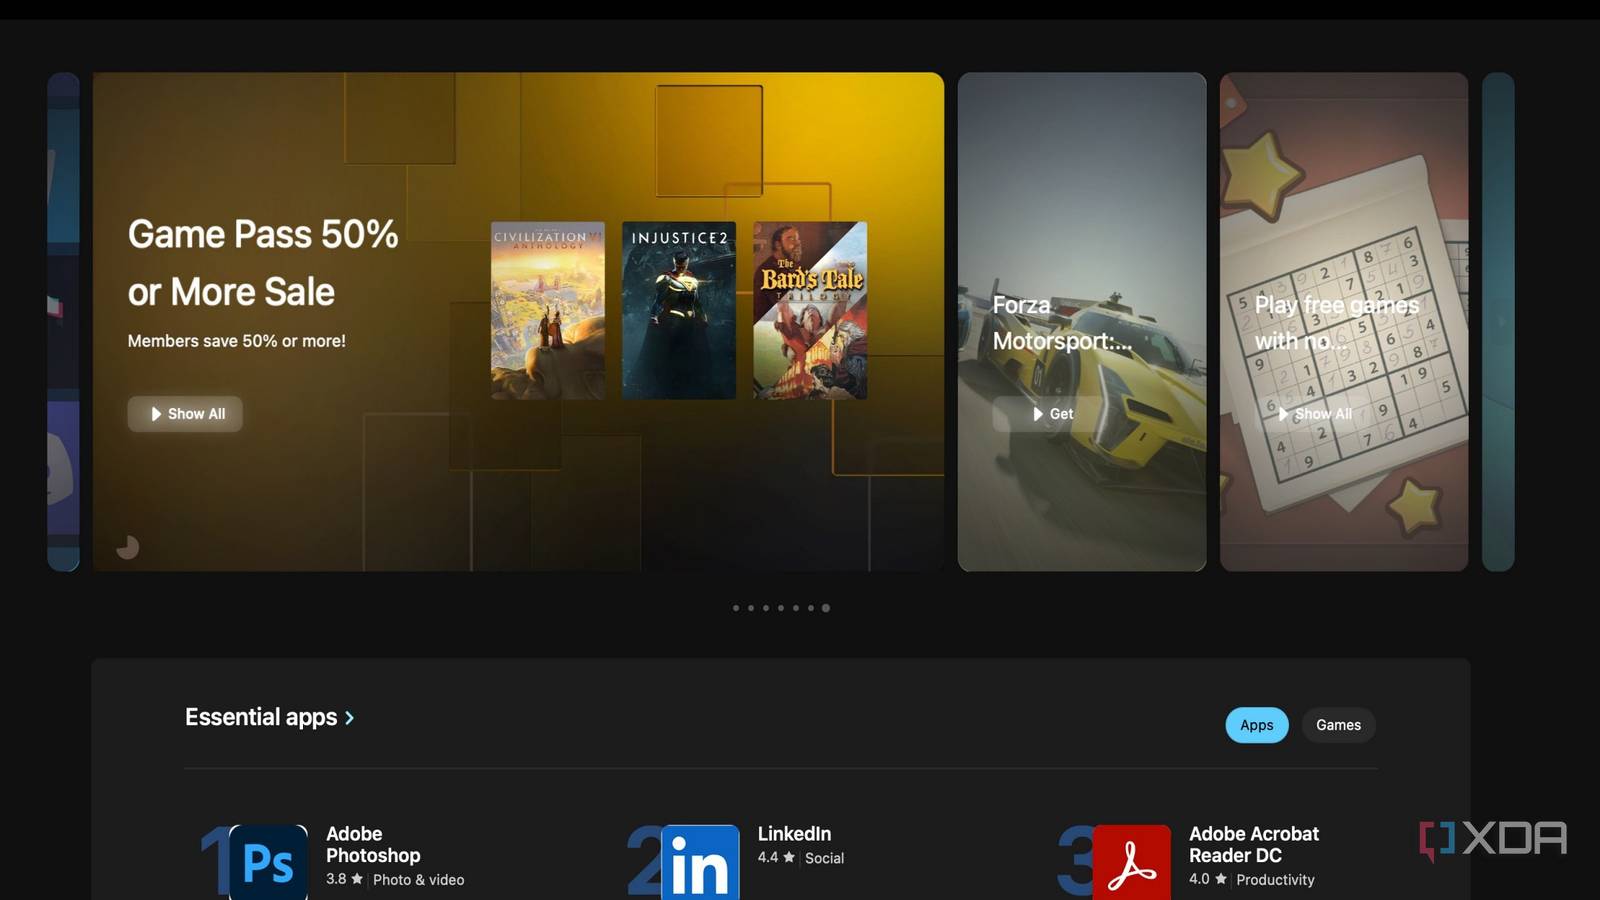The height and width of the screenshot is (900, 1600).
Task: Go to fourth carousel page dot
Action: click(781, 608)
